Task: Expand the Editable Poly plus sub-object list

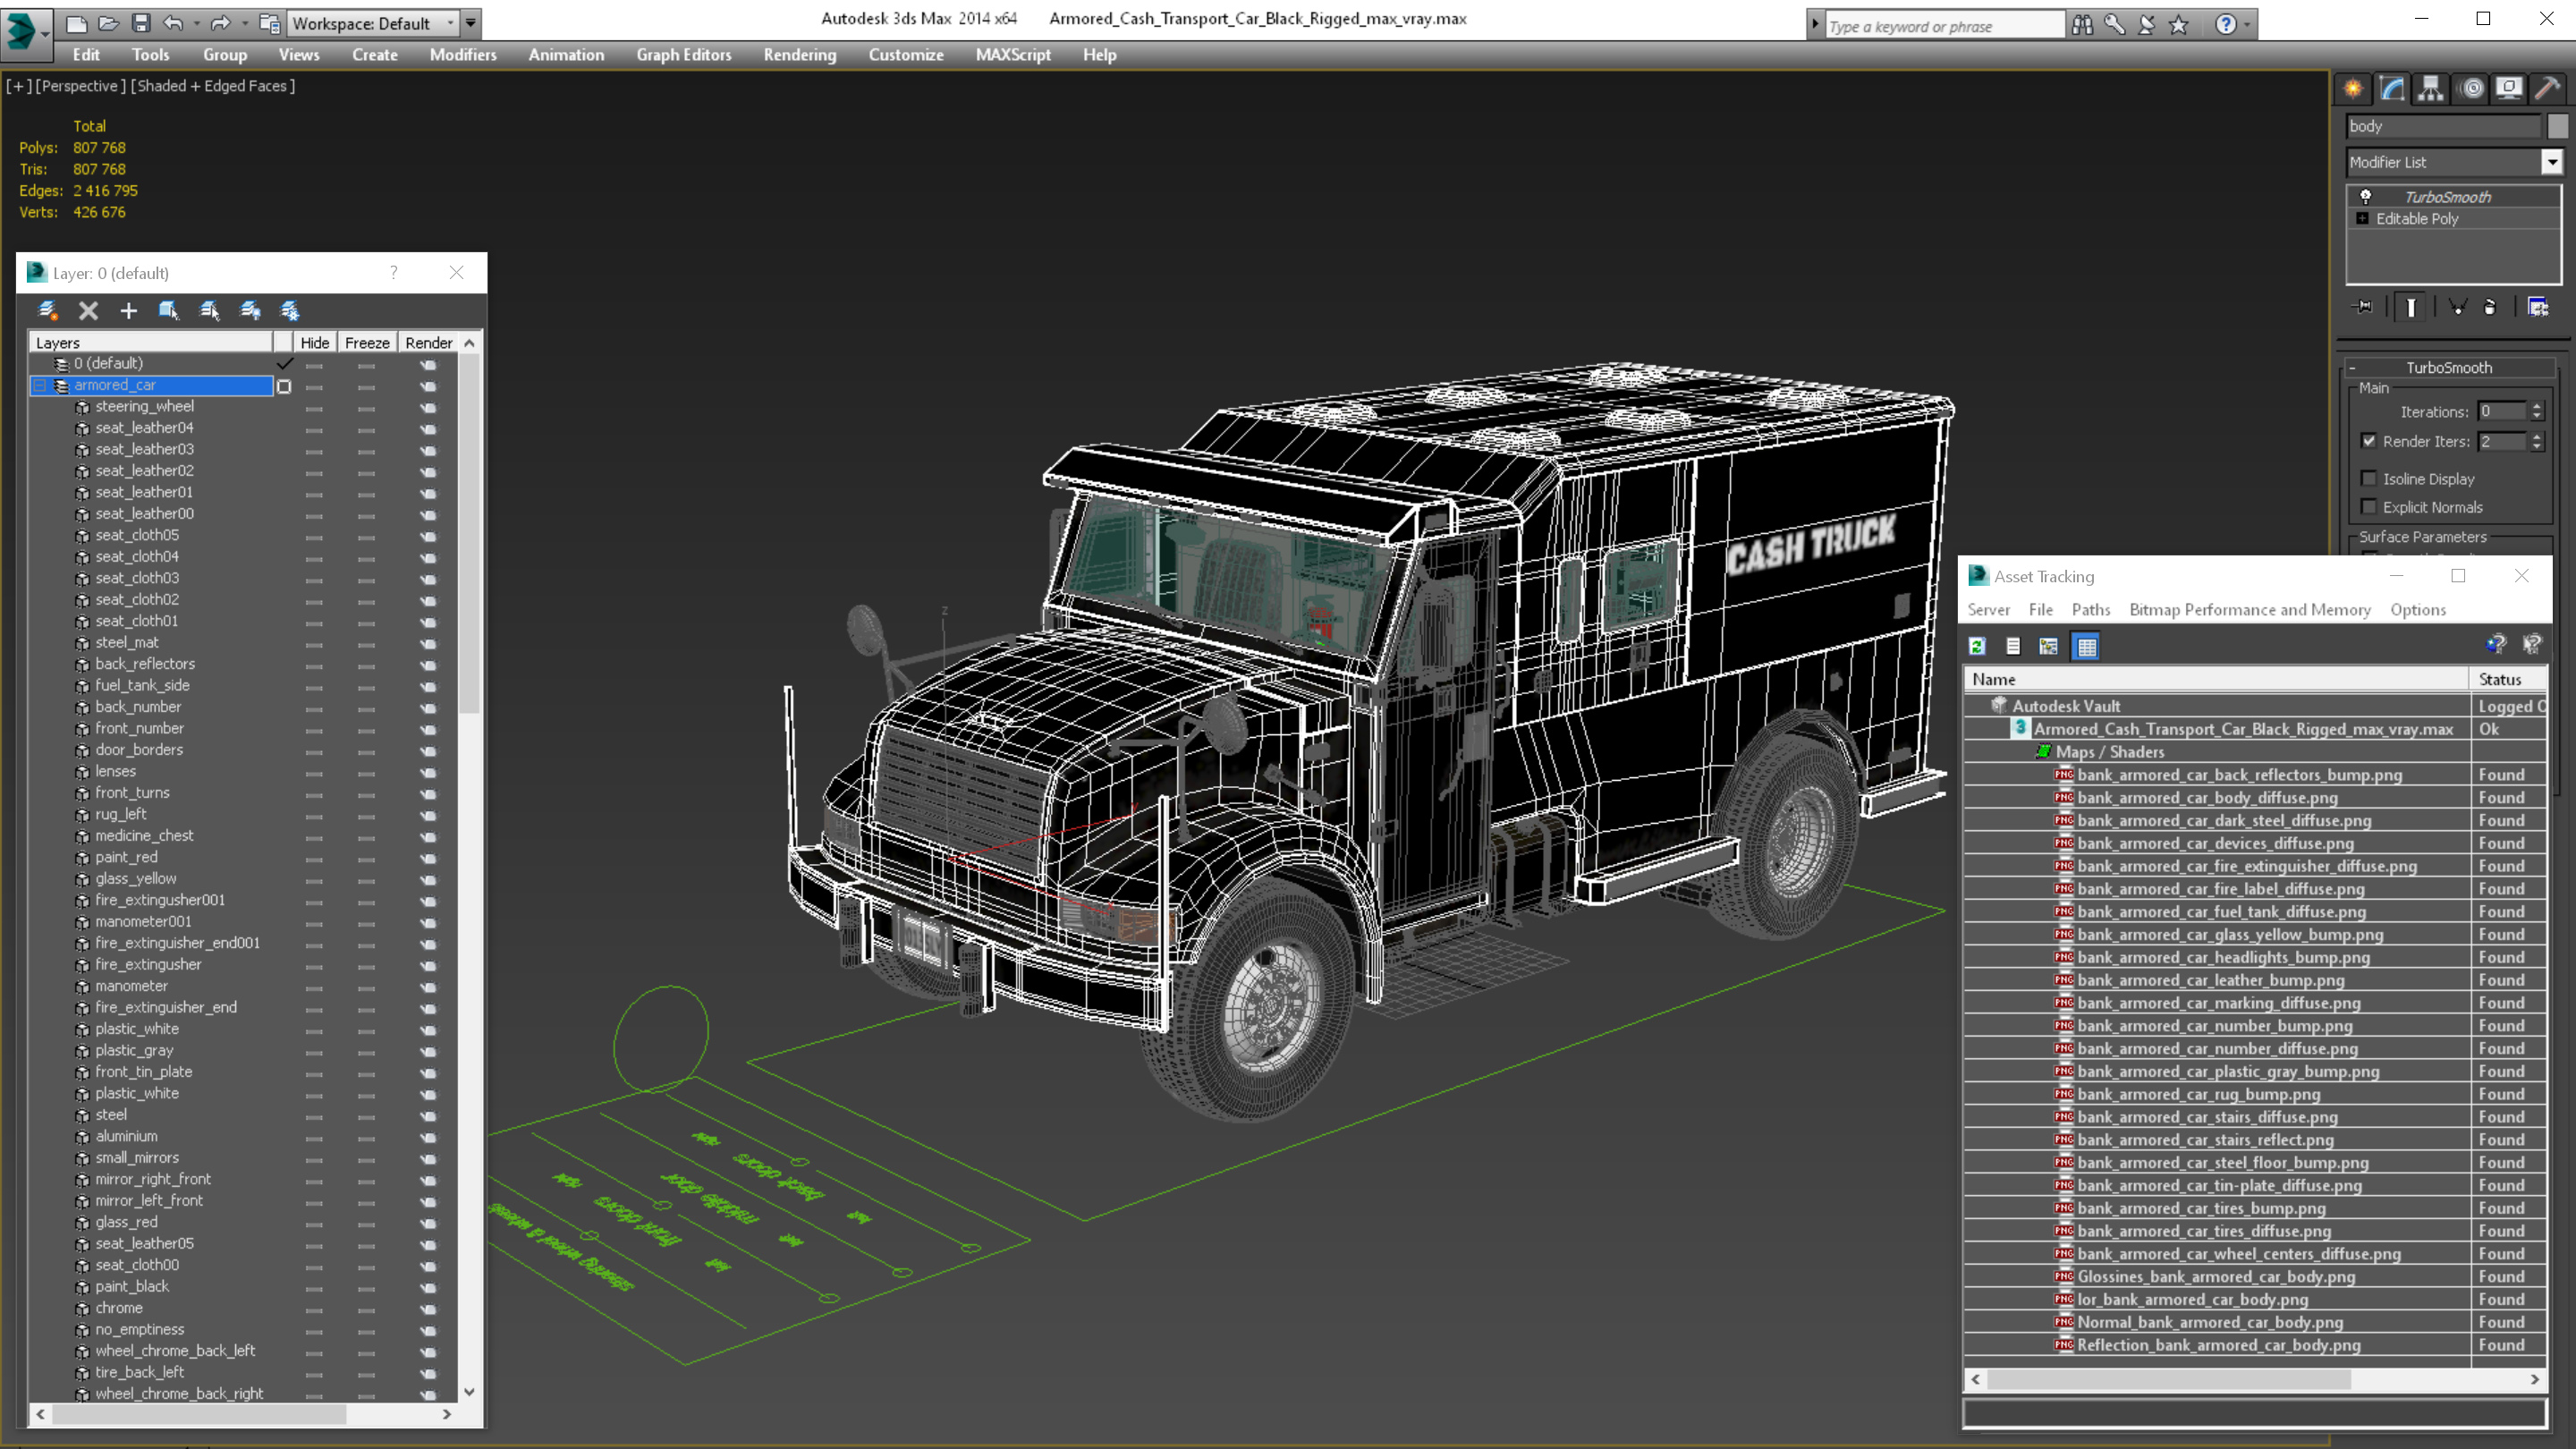Action: [2363, 219]
